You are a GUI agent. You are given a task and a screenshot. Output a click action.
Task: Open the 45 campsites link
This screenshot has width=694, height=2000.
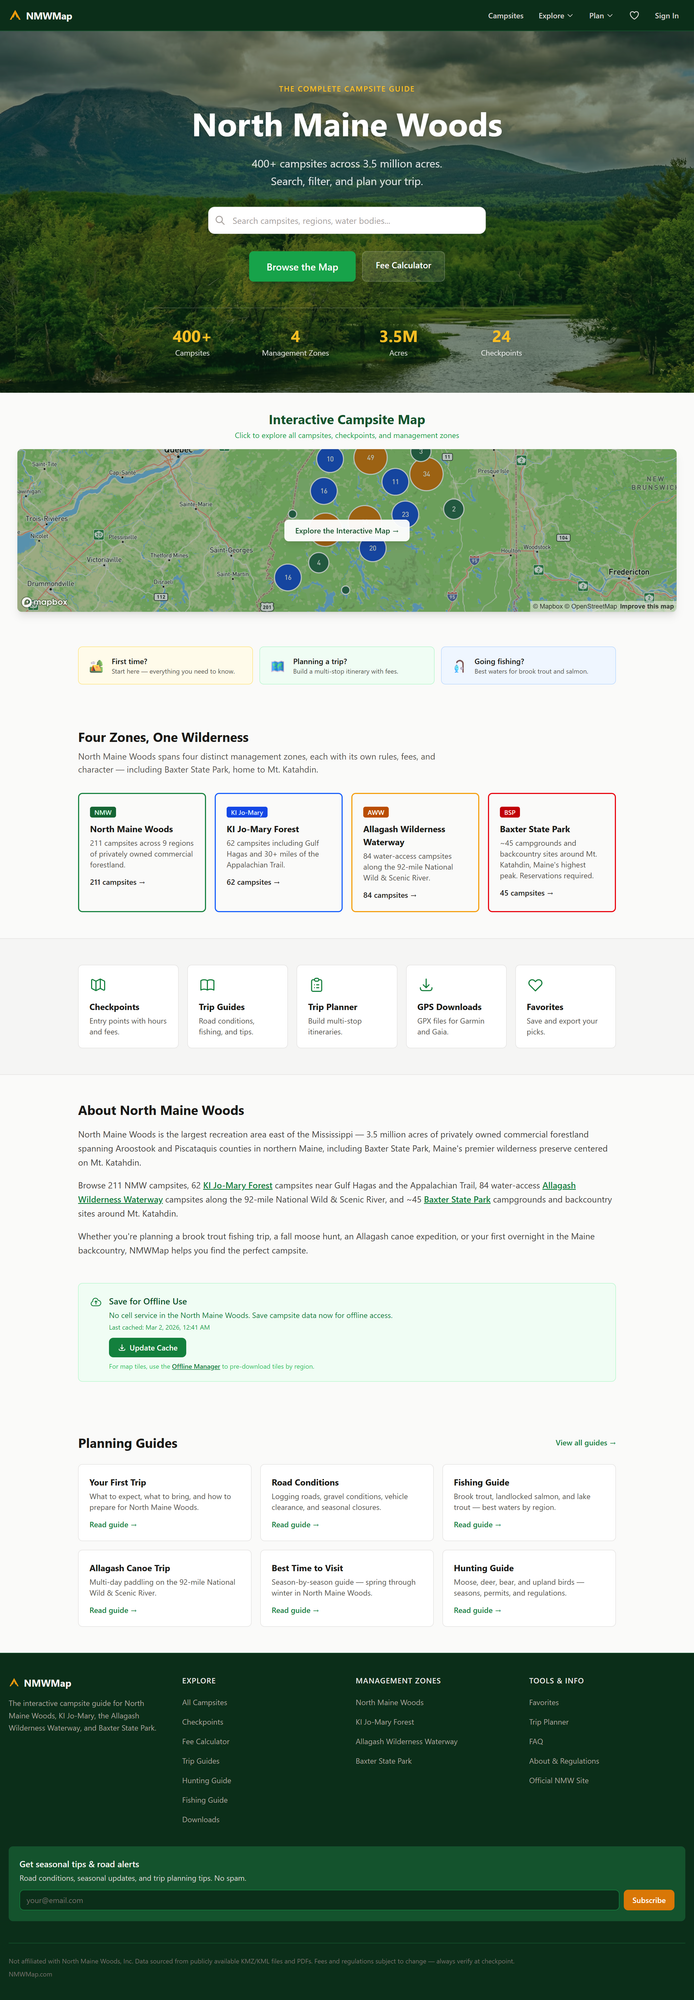pos(527,893)
